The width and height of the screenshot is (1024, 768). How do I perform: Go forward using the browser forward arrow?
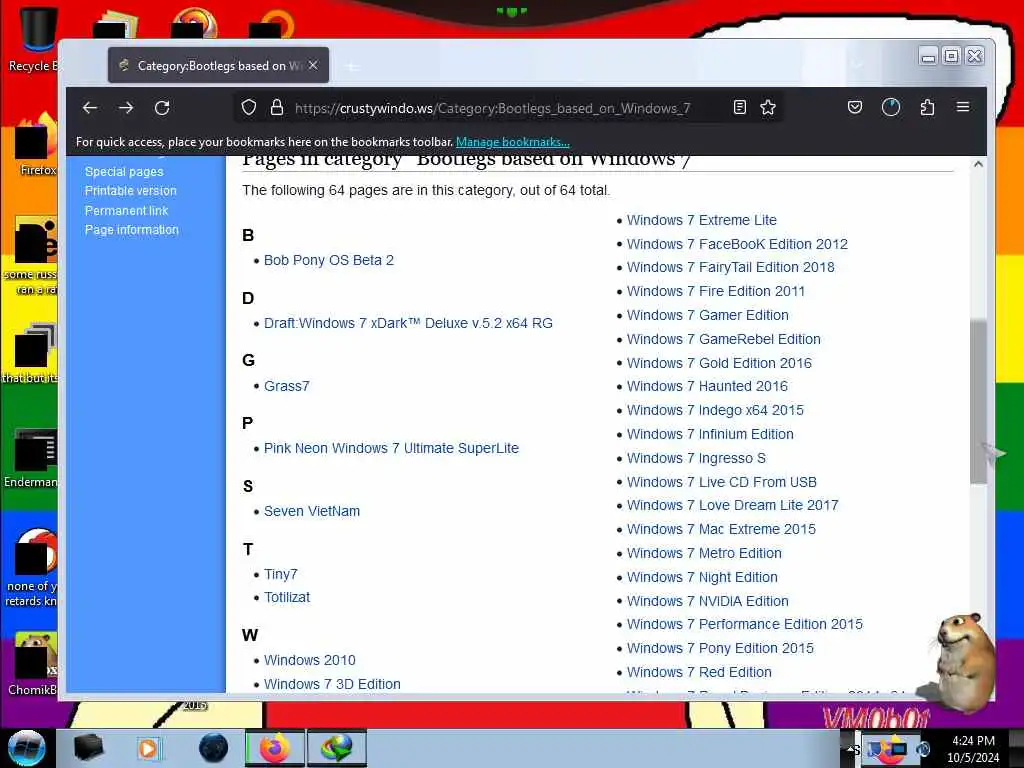tap(126, 108)
